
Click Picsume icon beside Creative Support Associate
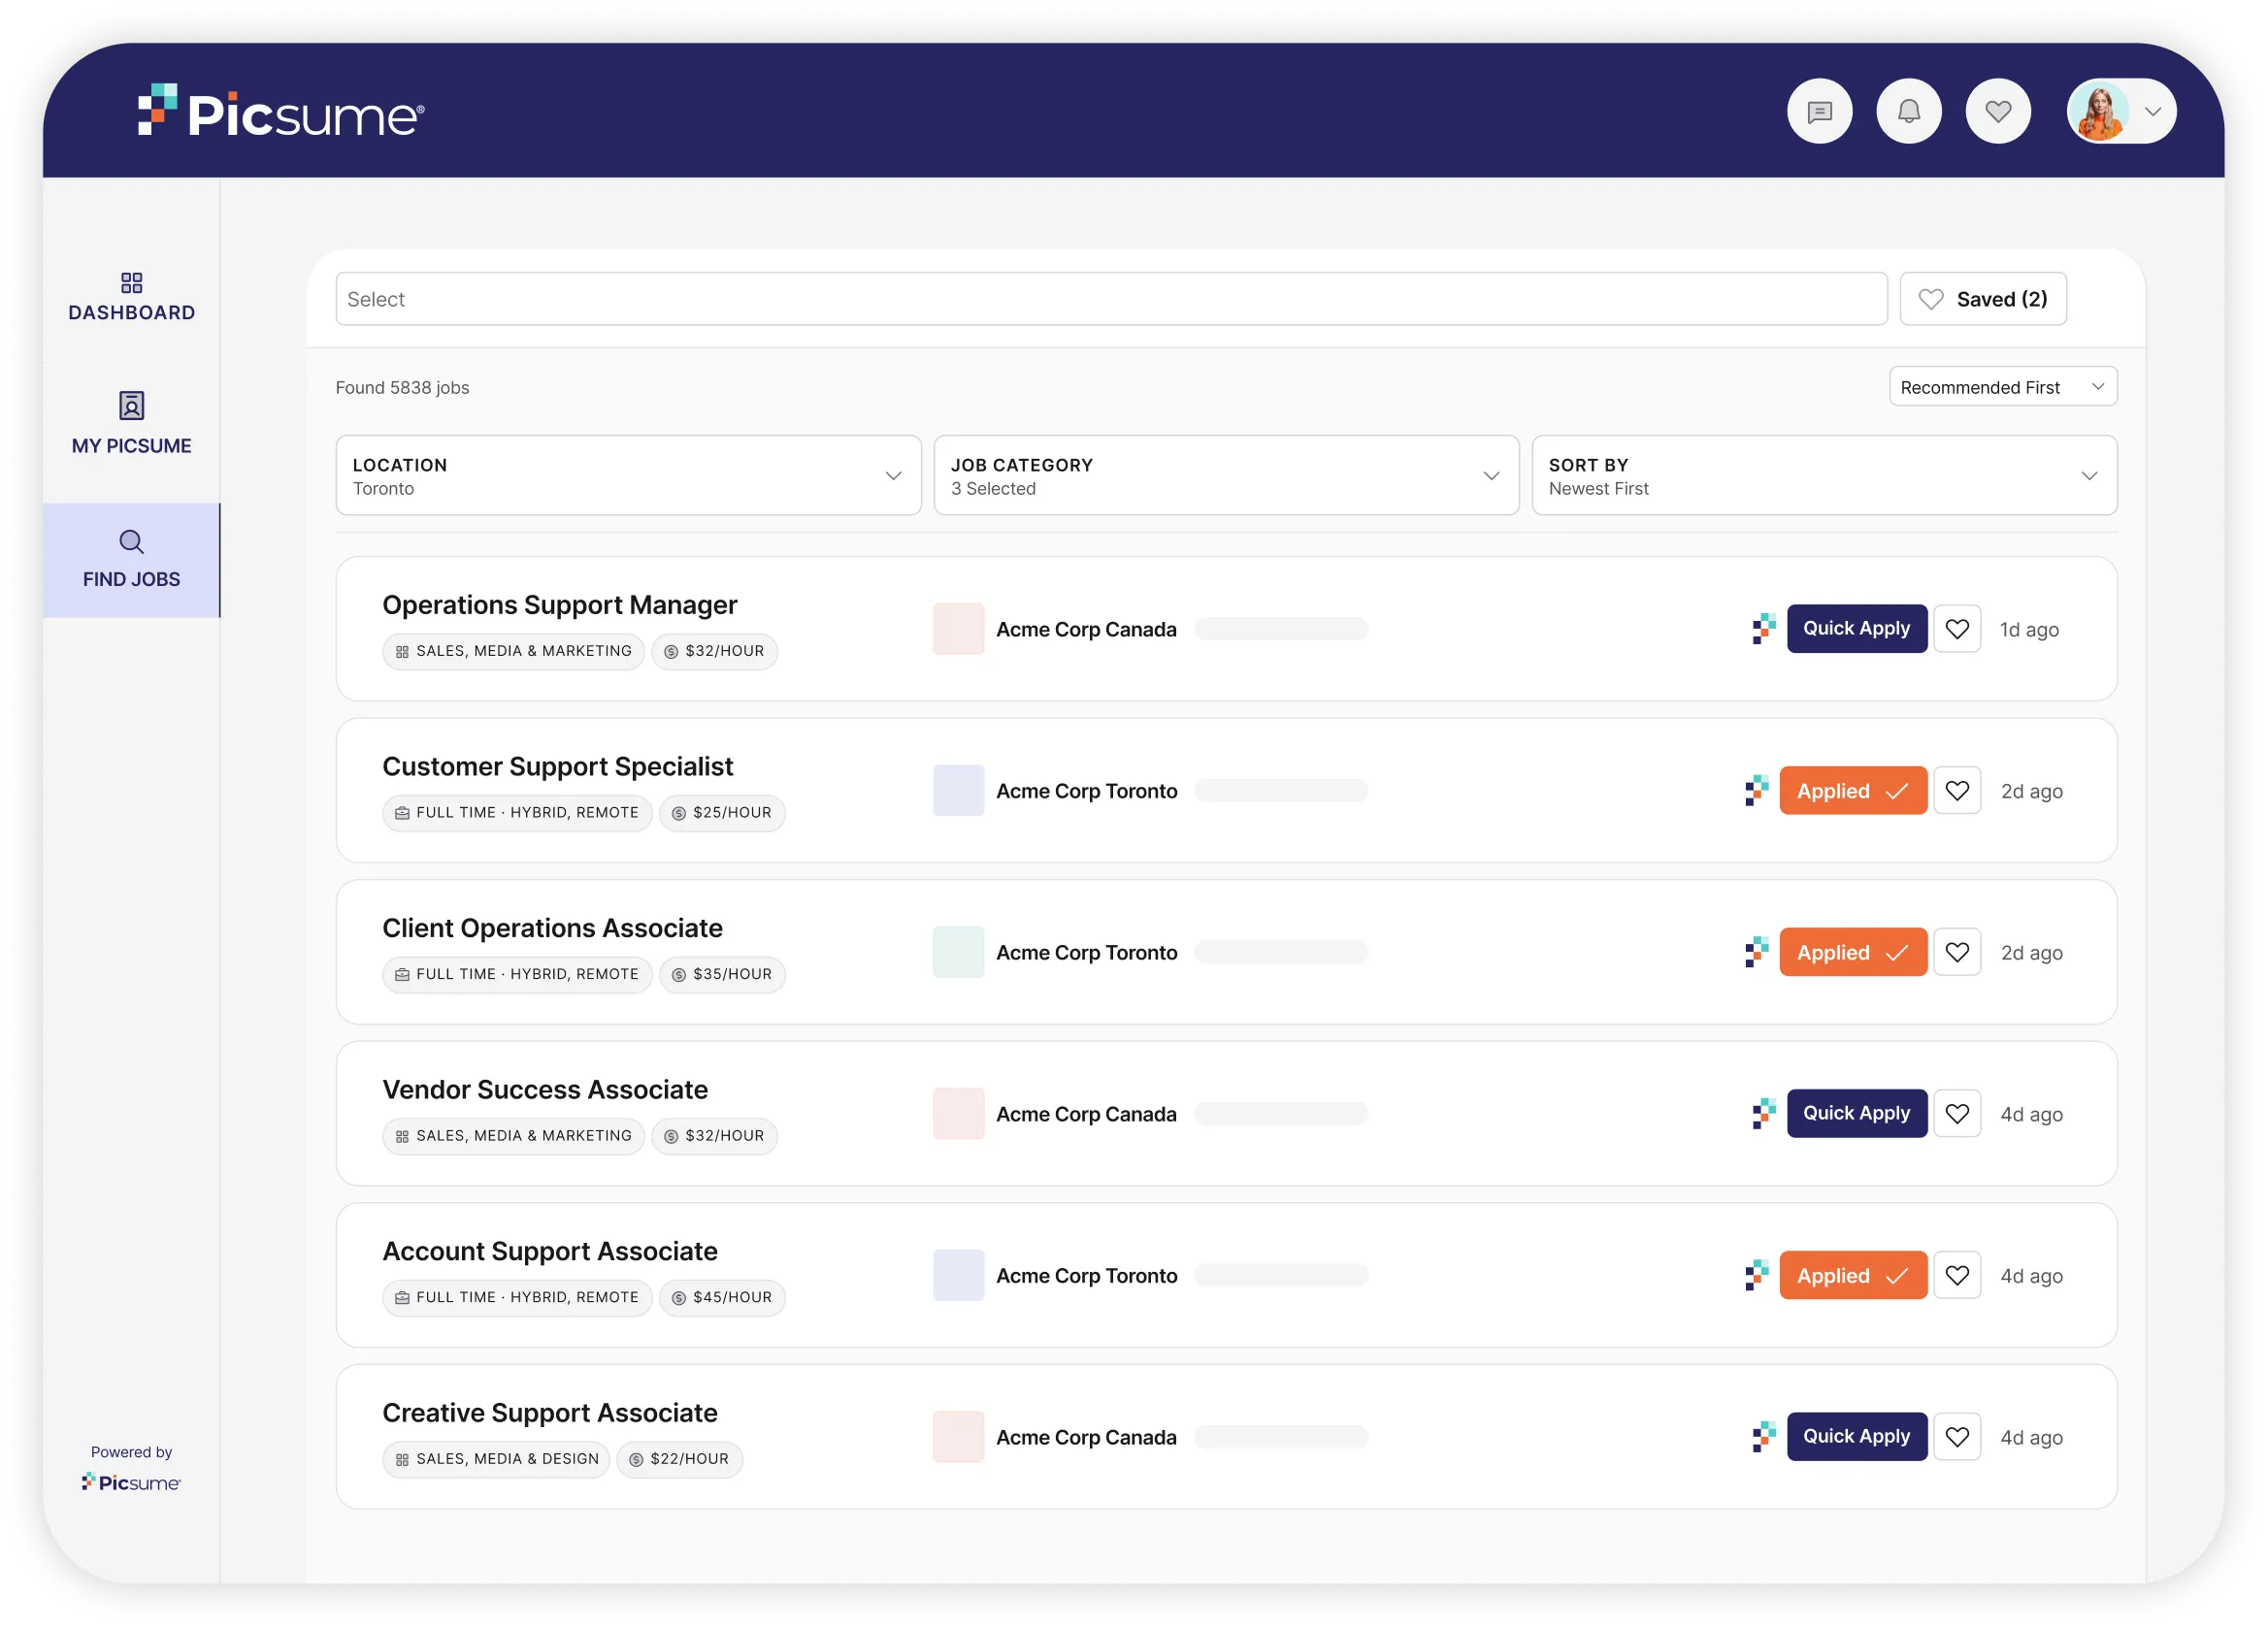point(1763,1437)
